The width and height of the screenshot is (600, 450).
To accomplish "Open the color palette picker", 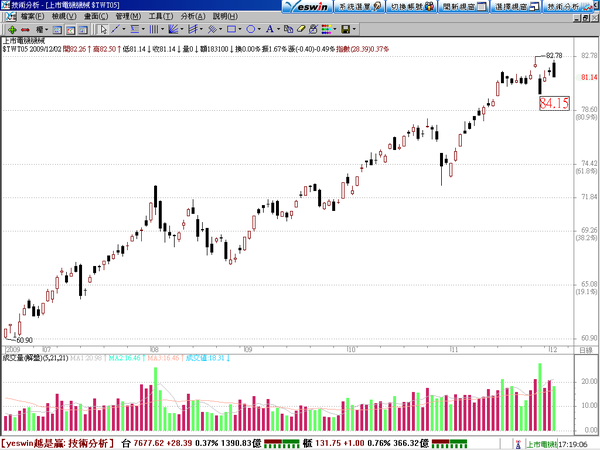I will click(x=326, y=29).
